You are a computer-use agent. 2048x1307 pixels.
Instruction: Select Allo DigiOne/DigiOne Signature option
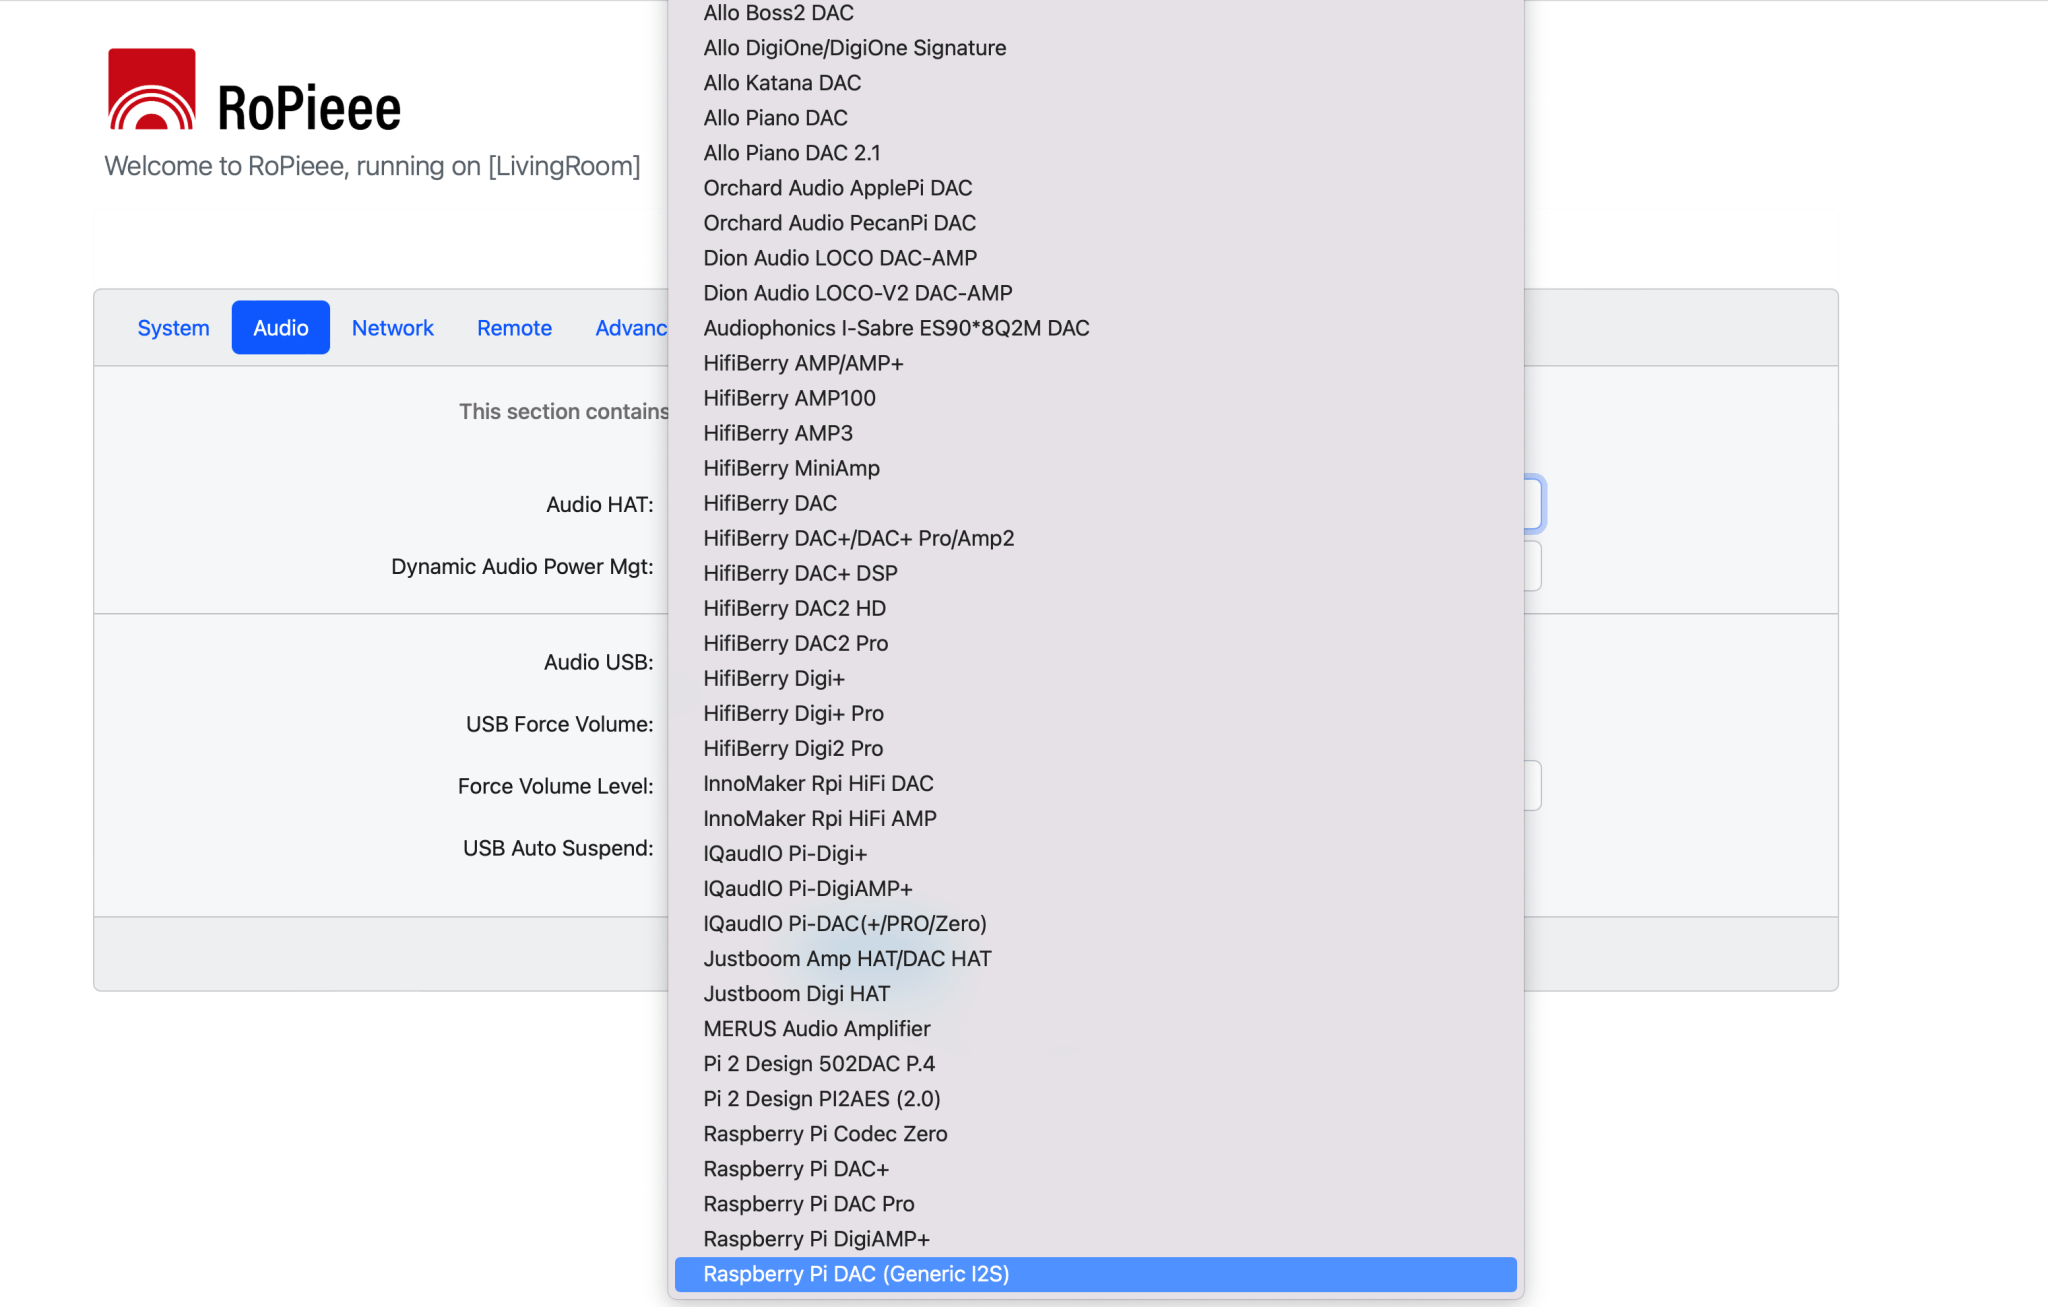pos(1096,48)
